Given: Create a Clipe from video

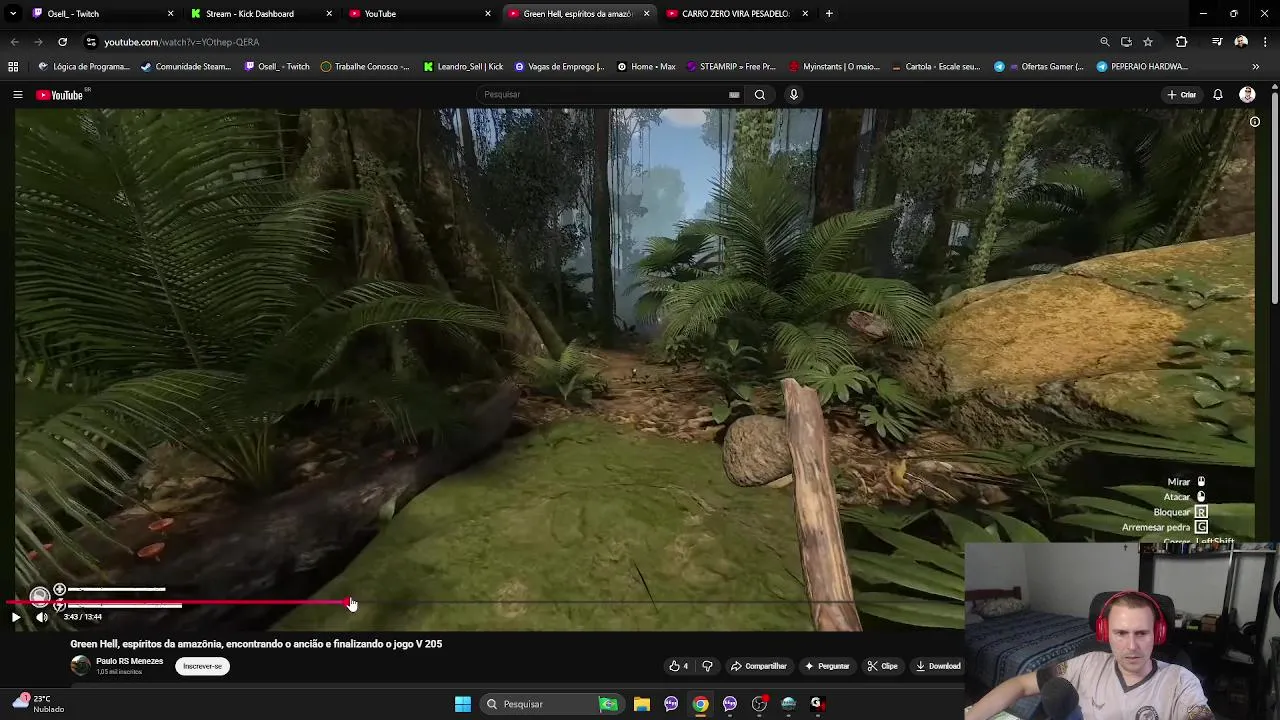Looking at the screenshot, I should click(x=883, y=666).
